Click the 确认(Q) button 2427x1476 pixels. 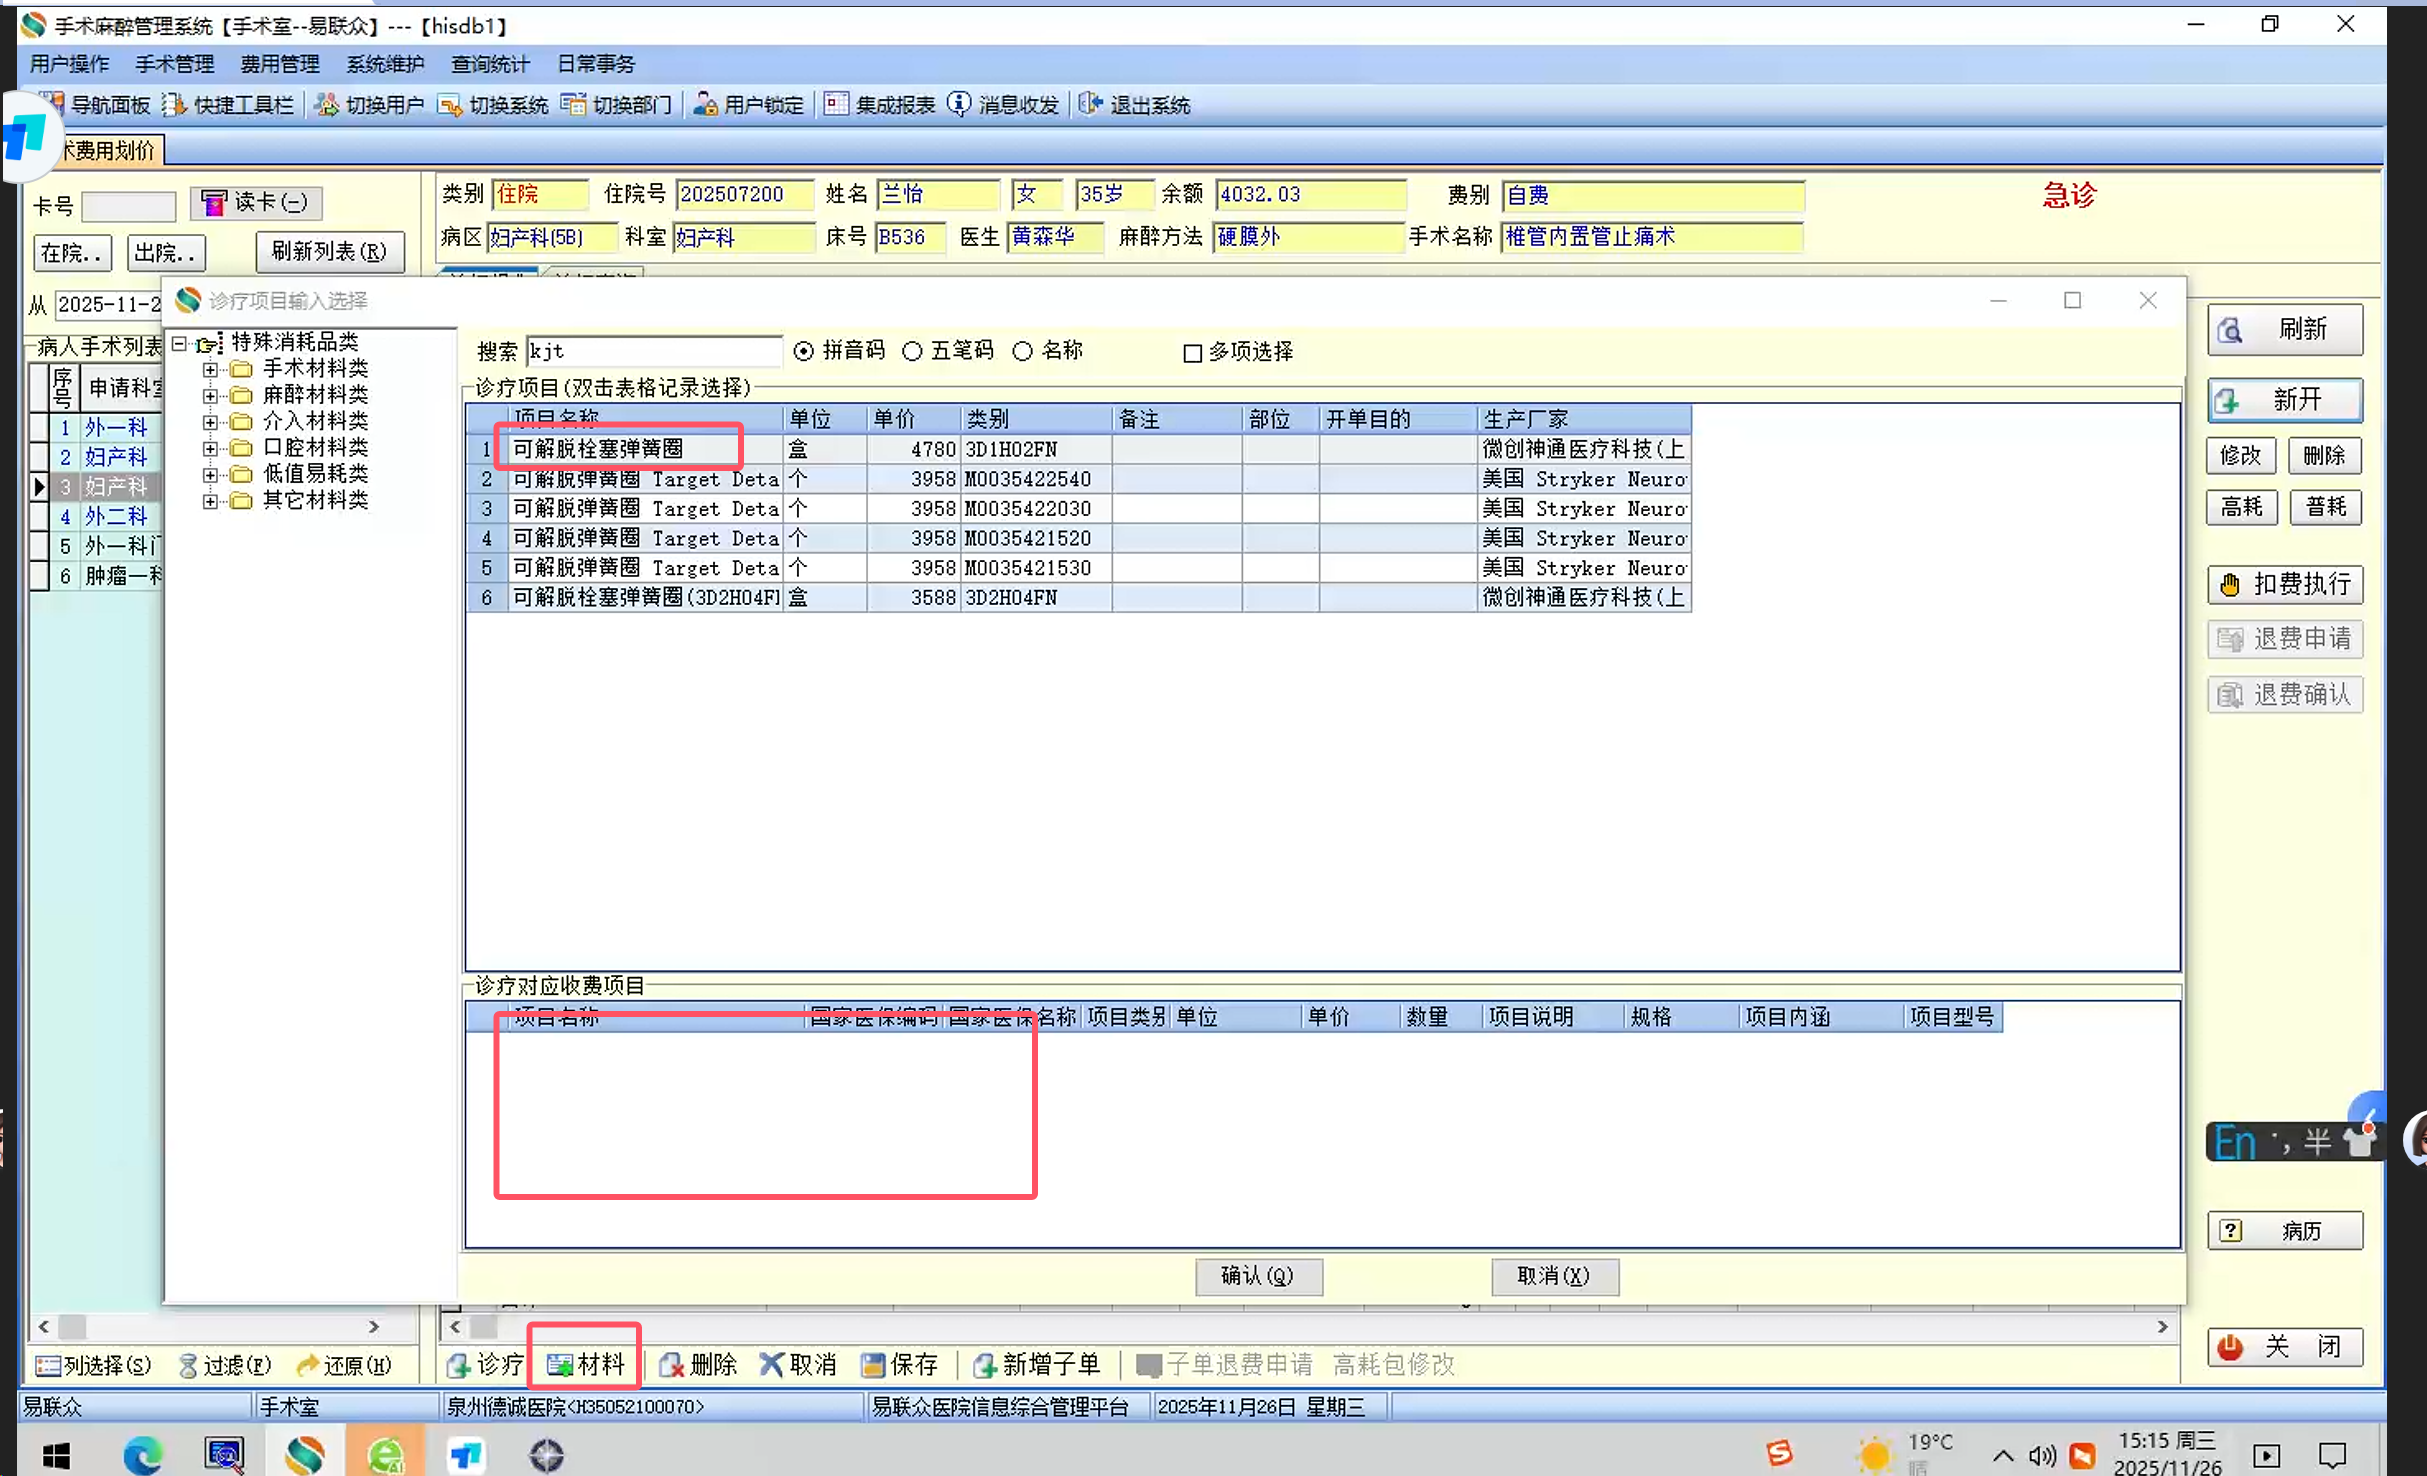point(1258,1275)
